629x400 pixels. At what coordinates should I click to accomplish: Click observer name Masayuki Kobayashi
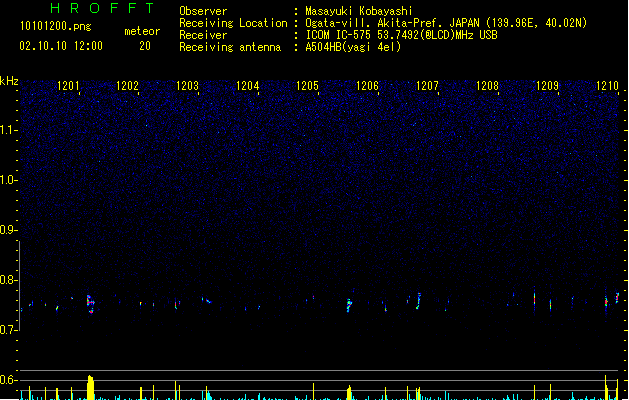(x=359, y=11)
